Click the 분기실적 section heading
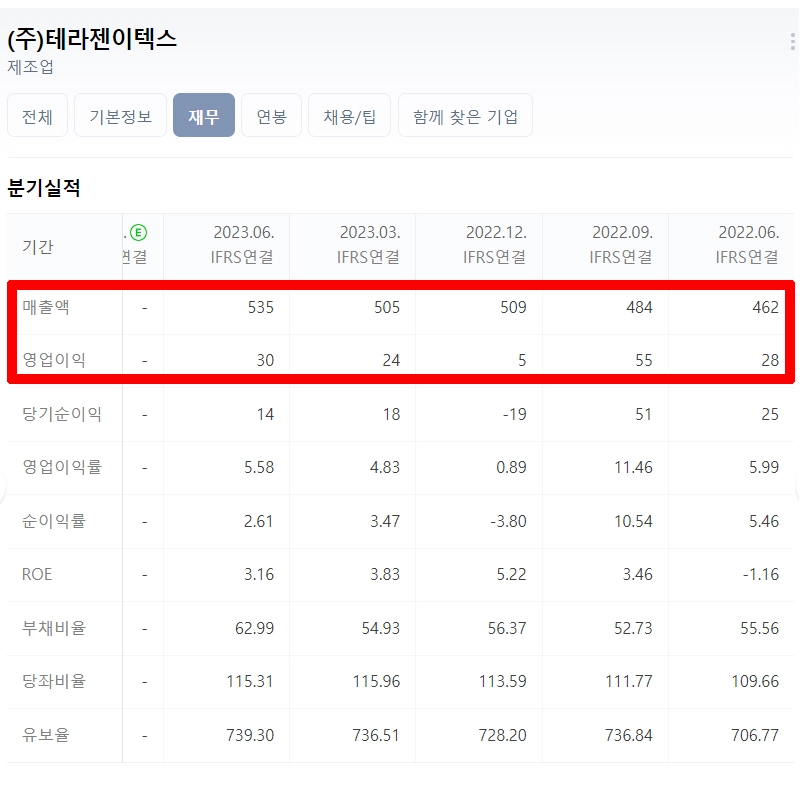Viewport: 800px width, 800px height. 44,188
